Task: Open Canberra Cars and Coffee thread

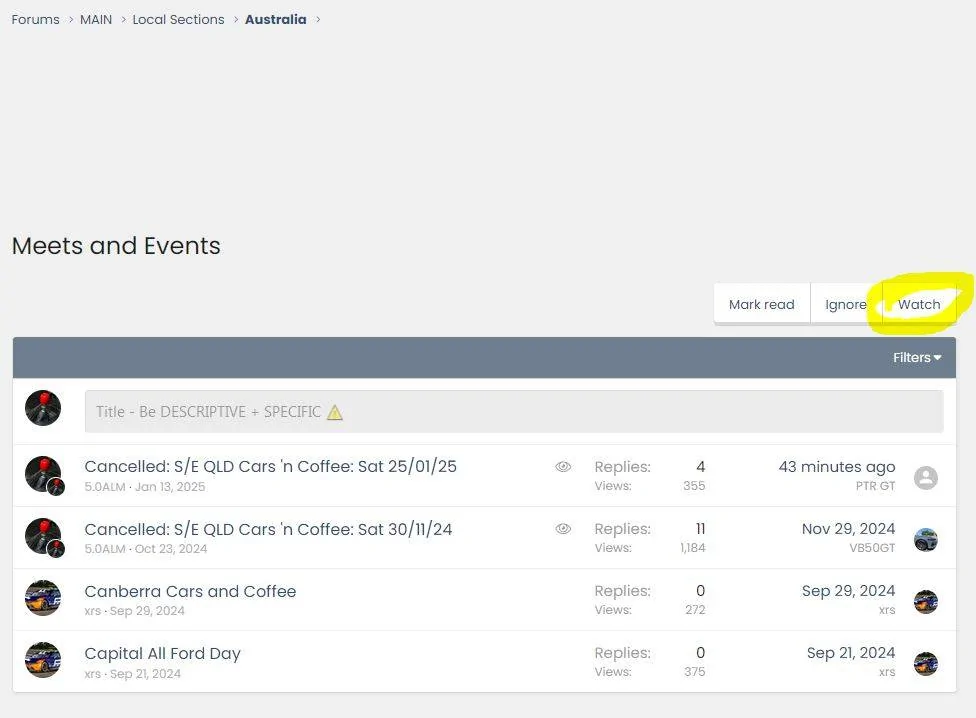Action: coord(190,591)
